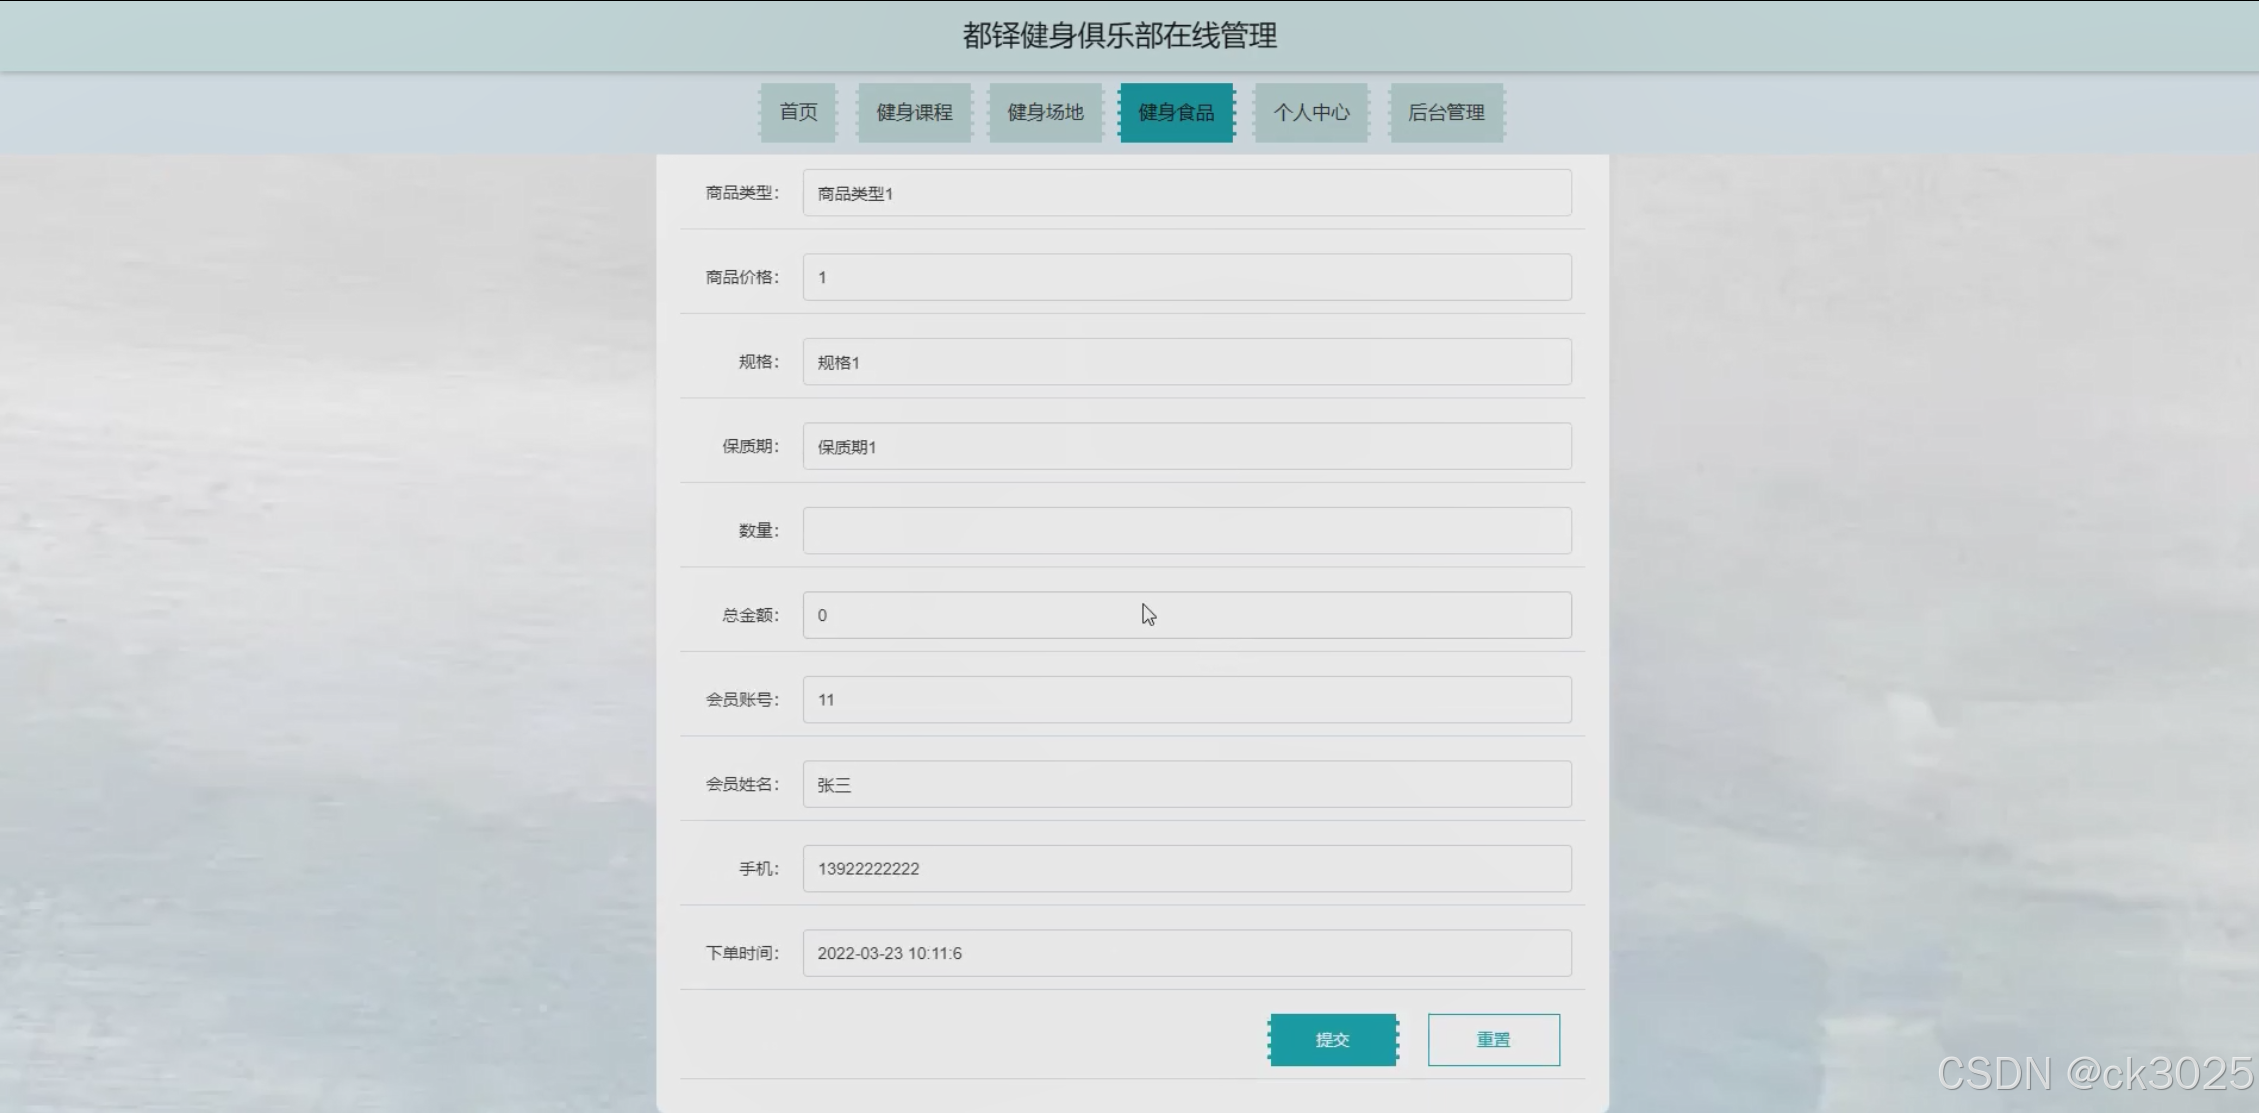Screen dimensions: 2259x1113
Task: Focus the 手机 phone number field
Action: coord(1186,869)
